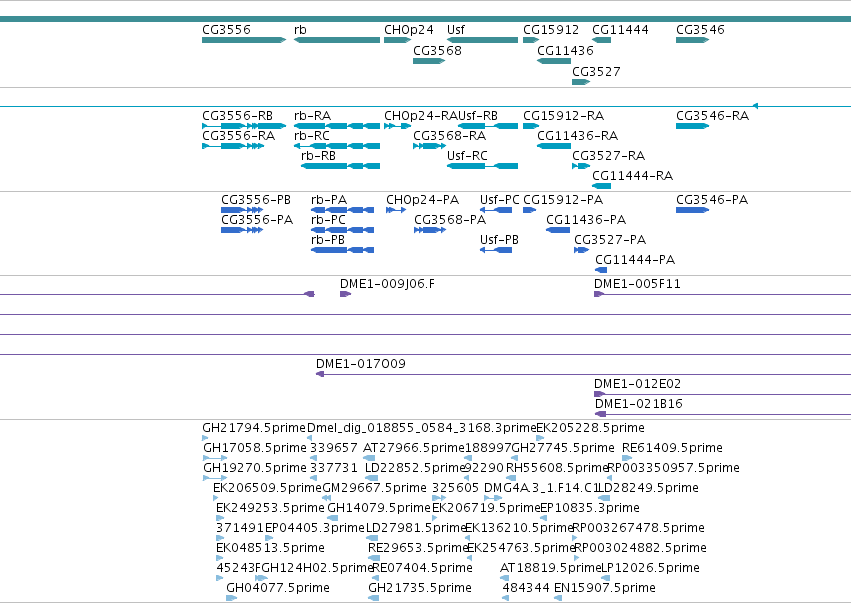851x603 pixels.
Task: Open BAC clone DME1-009J06.F
Action: click(x=345, y=294)
